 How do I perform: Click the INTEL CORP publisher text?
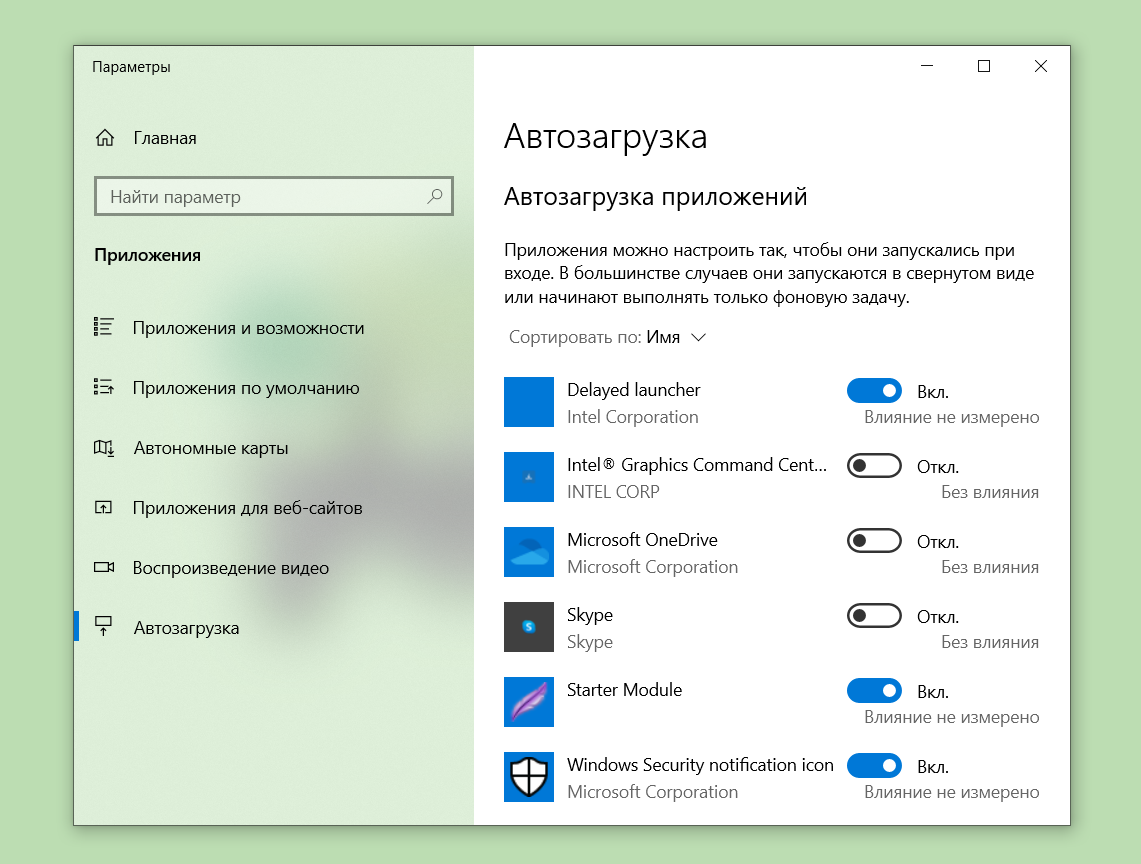pyautogui.click(x=613, y=491)
